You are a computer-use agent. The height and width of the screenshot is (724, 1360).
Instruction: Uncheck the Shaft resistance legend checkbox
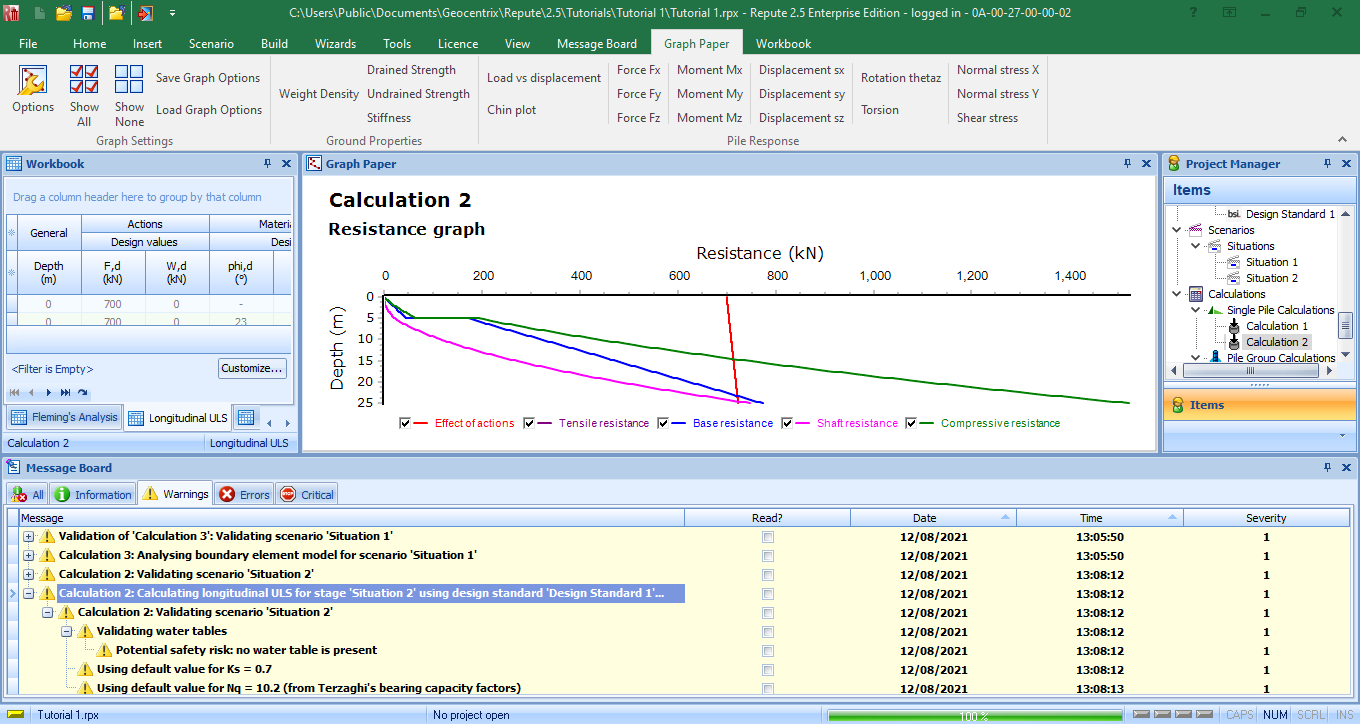tap(787, 424)
